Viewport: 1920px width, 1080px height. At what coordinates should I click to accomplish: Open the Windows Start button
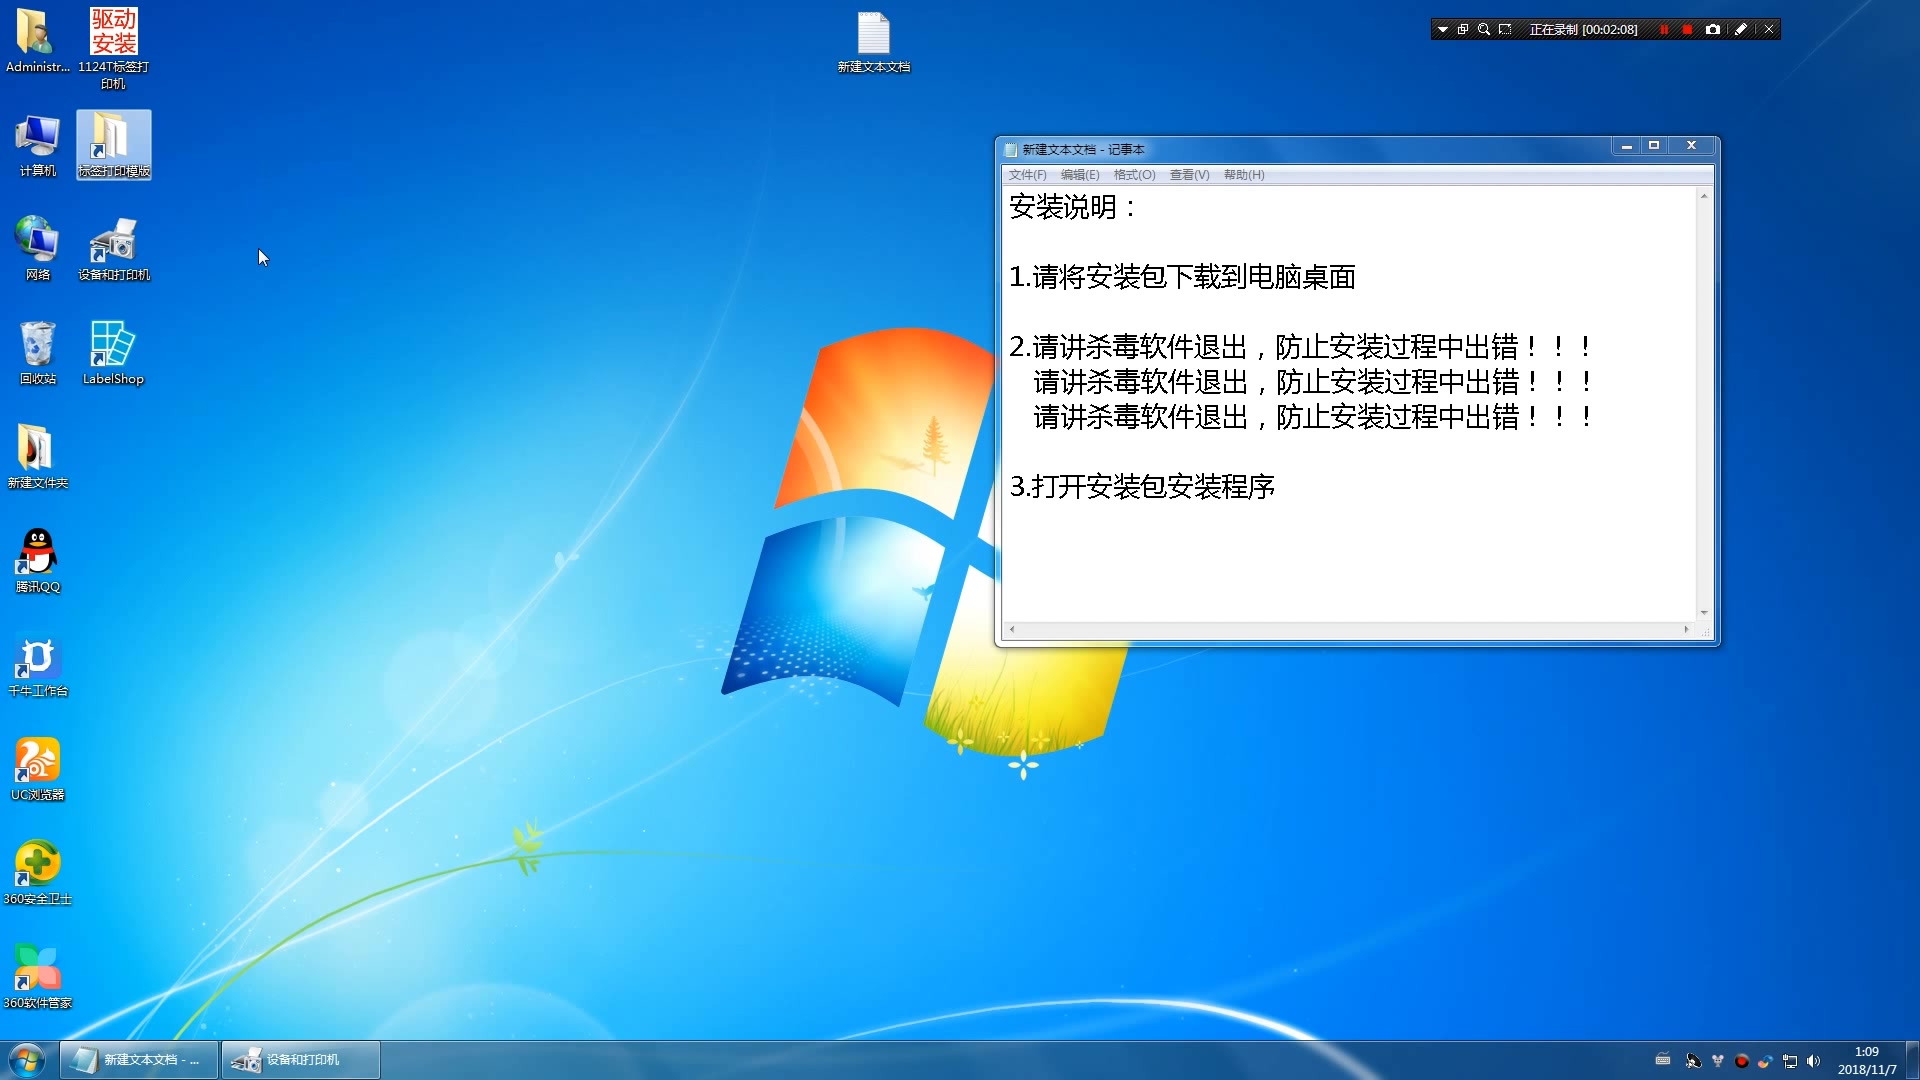(x=27, y=1060)
